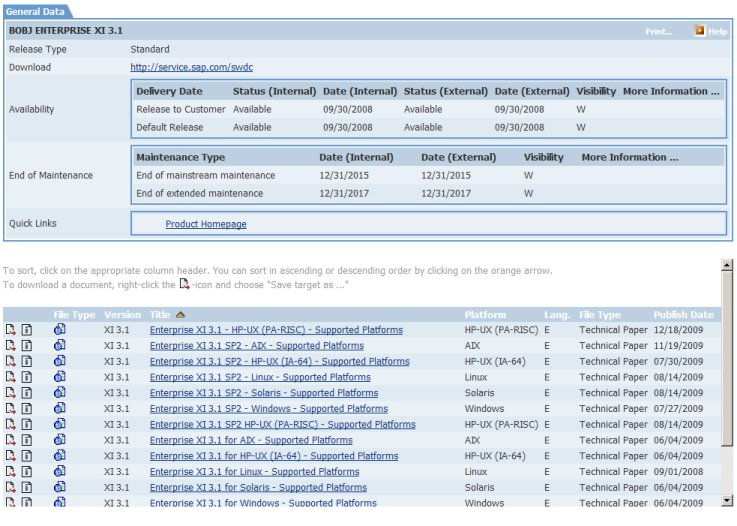This screenshot has width=737, height=526.
Task: Sort list by the Title column header
Action: [x=160, y=315]
